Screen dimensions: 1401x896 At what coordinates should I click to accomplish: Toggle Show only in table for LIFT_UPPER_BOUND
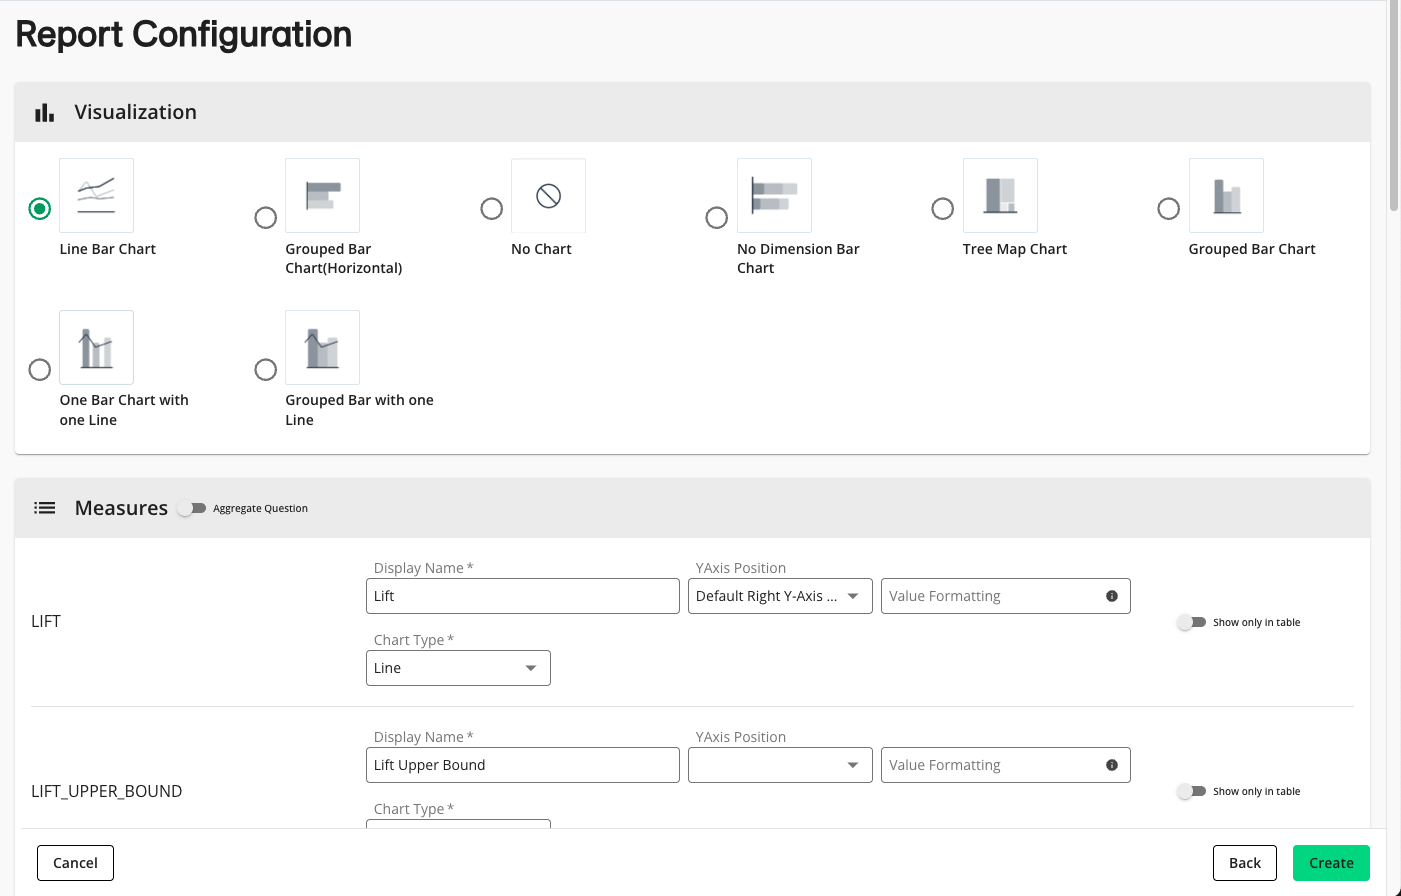pyautogui.click(x=1191, y=791)
